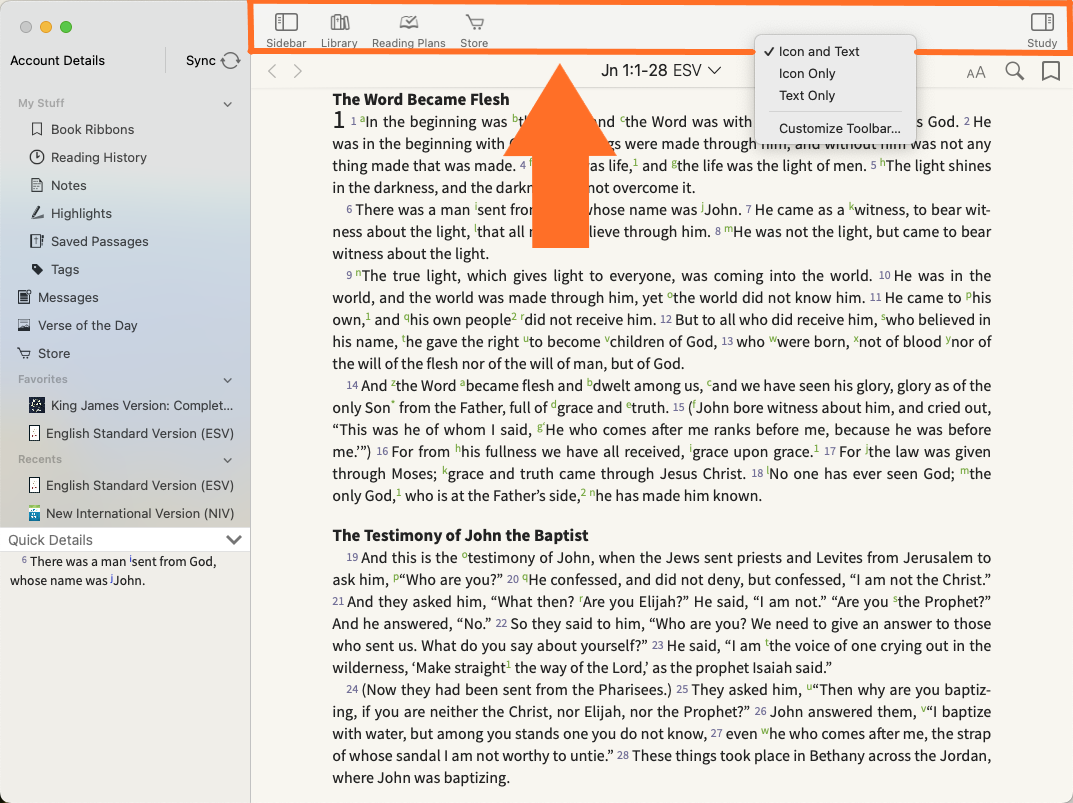Collapse the Quick Details panel
1073x803 pixels.
pyautogui.click(x=234, y=540)
